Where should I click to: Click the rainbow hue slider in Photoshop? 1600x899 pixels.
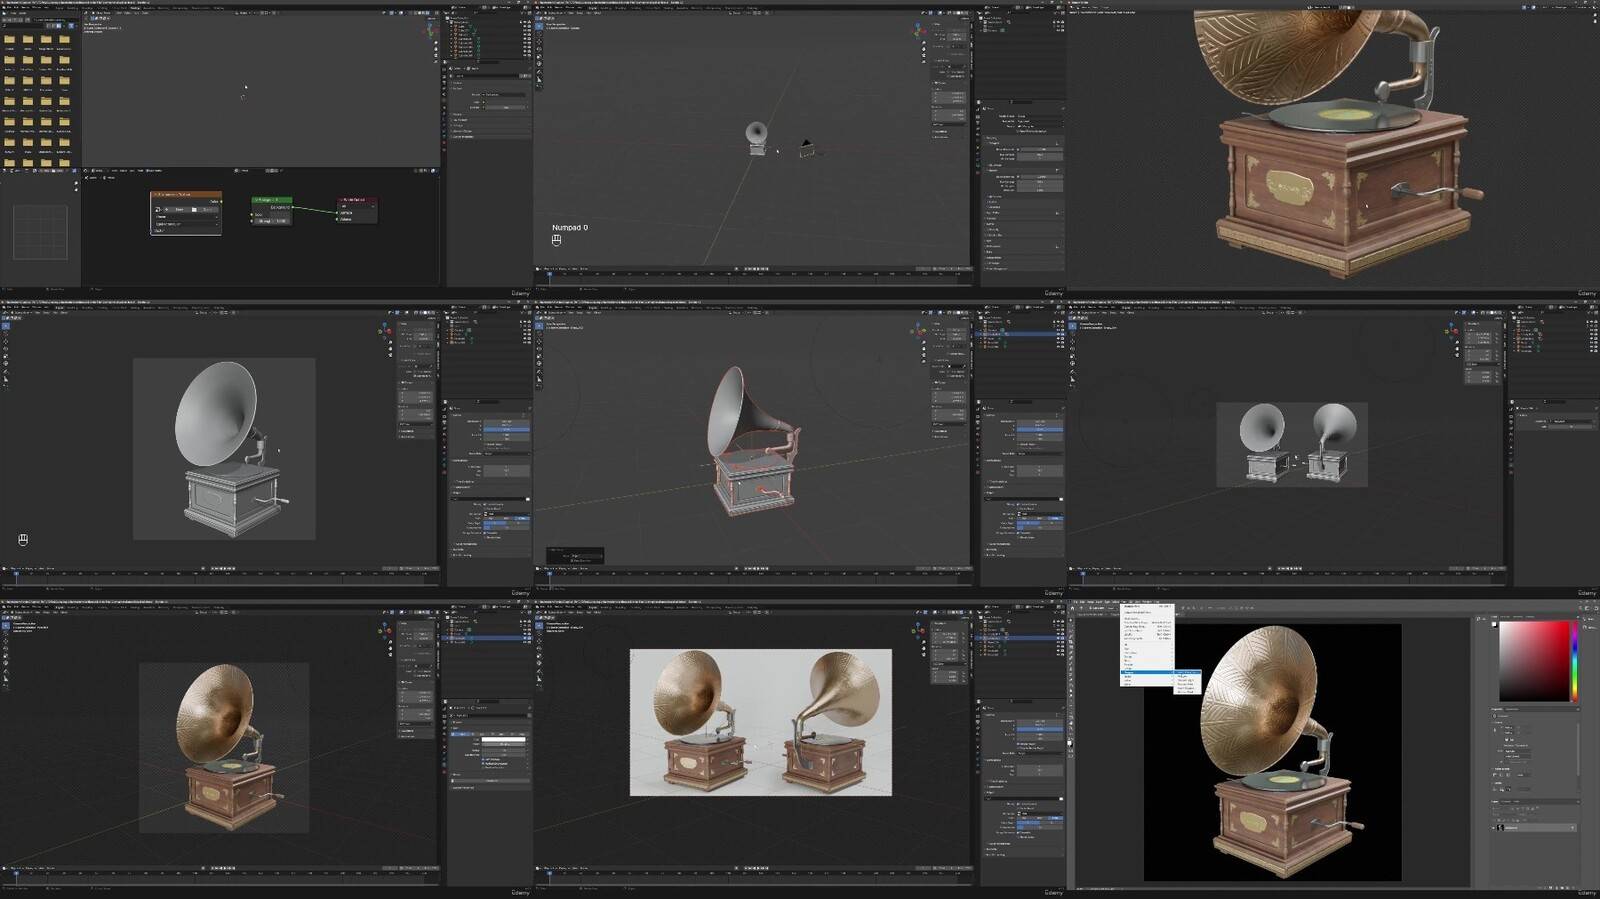coord(1575,661)
